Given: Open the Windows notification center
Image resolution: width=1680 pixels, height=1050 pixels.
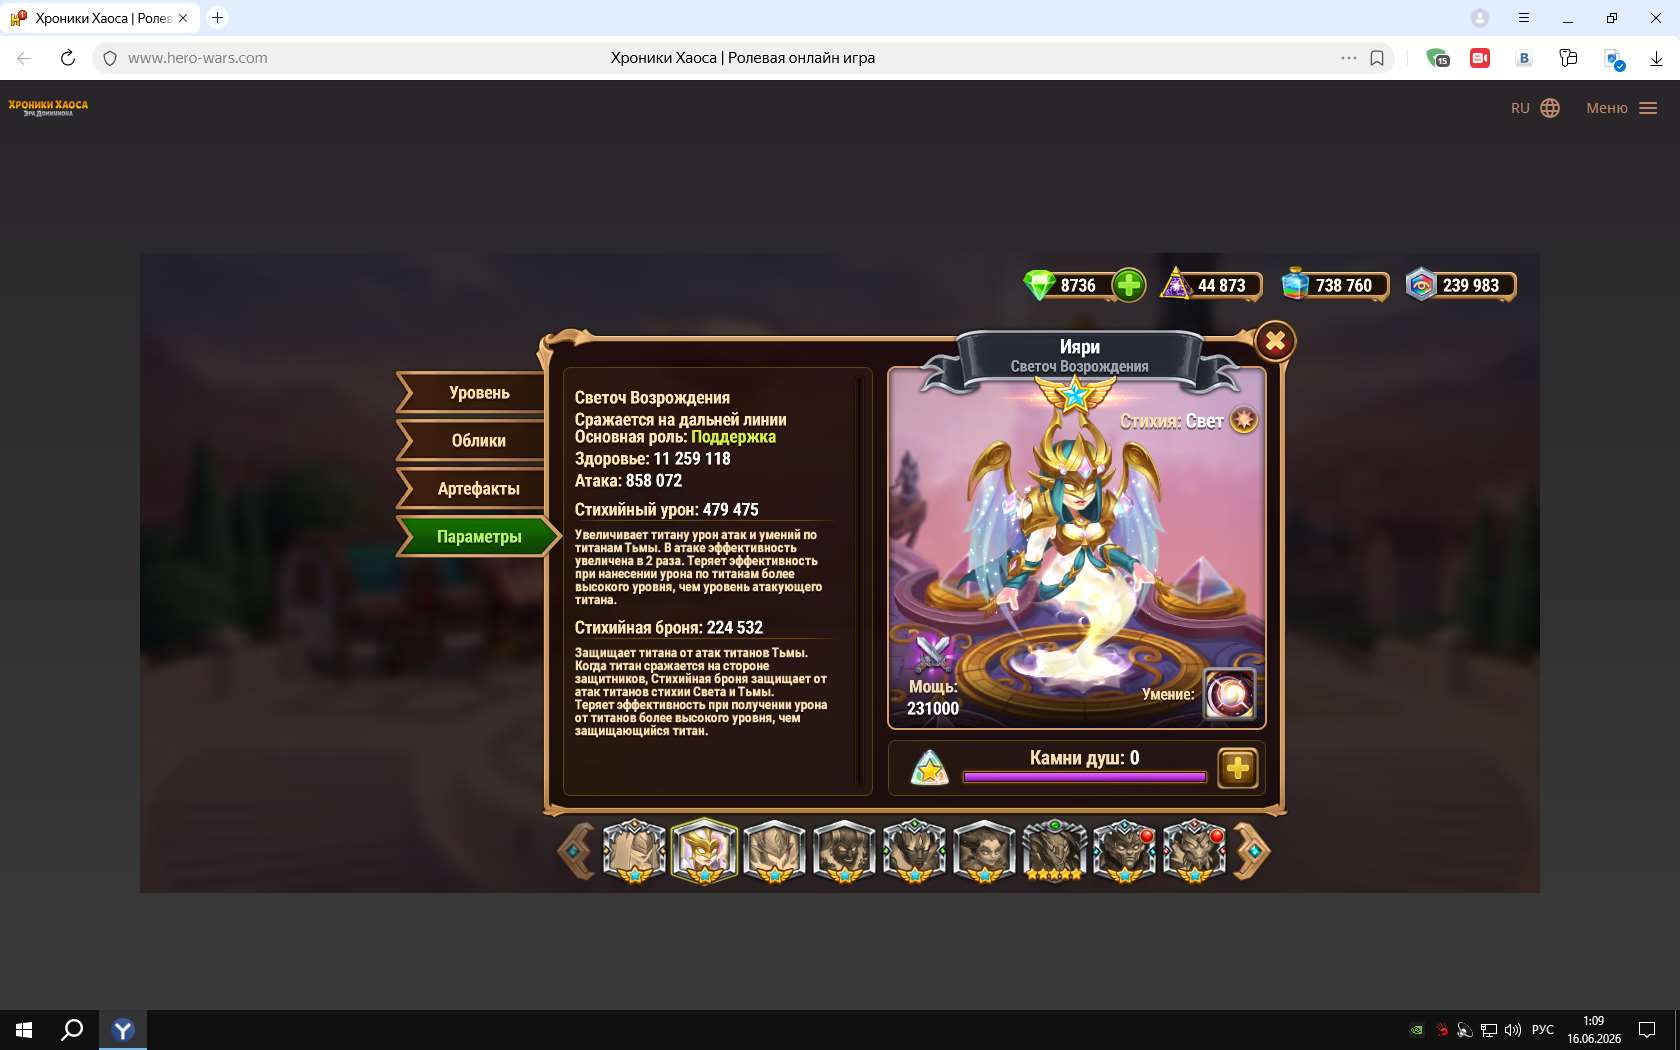Looking at the screenshot, I should pos(1647,1030).
